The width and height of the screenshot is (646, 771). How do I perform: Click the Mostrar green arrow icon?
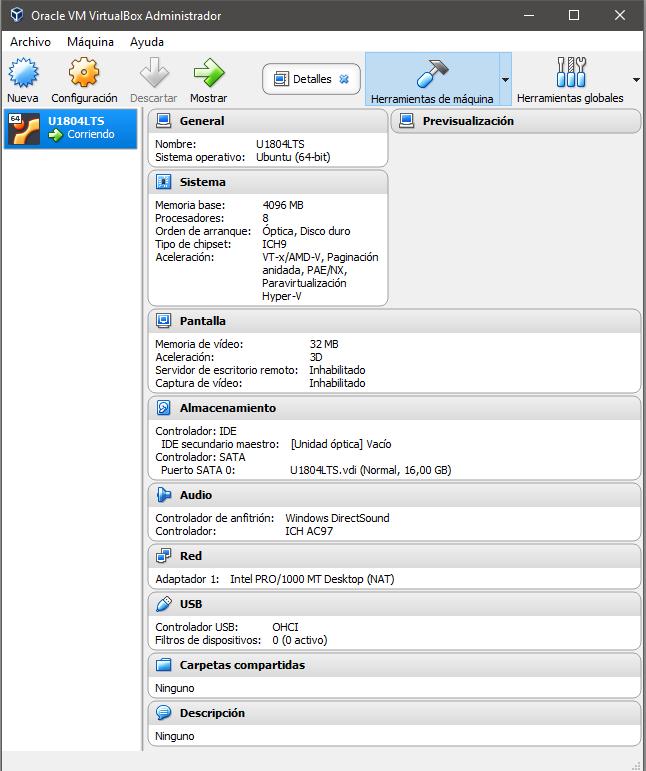point(208,72)
